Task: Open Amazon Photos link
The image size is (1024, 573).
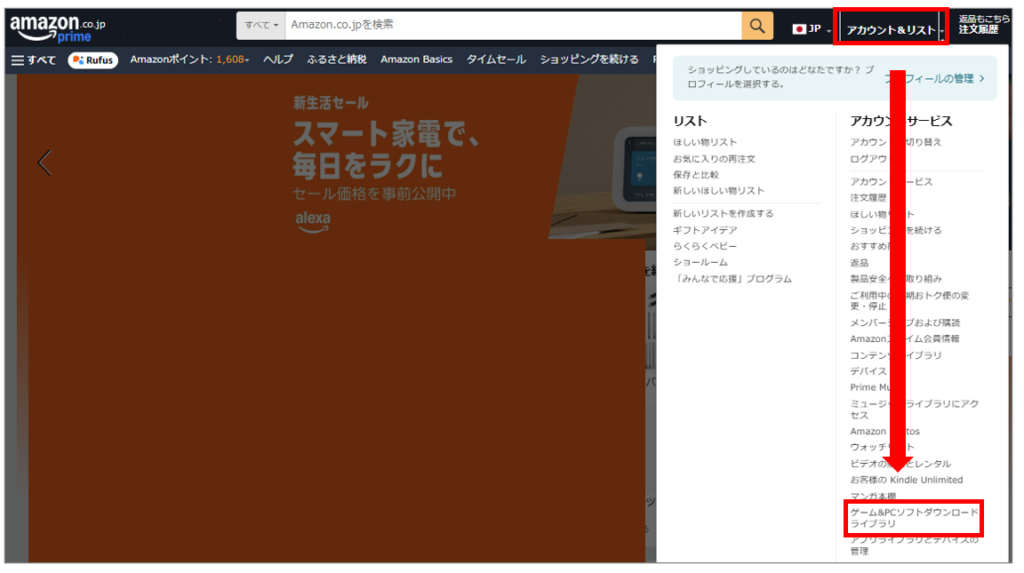Action: click(884, 432)
